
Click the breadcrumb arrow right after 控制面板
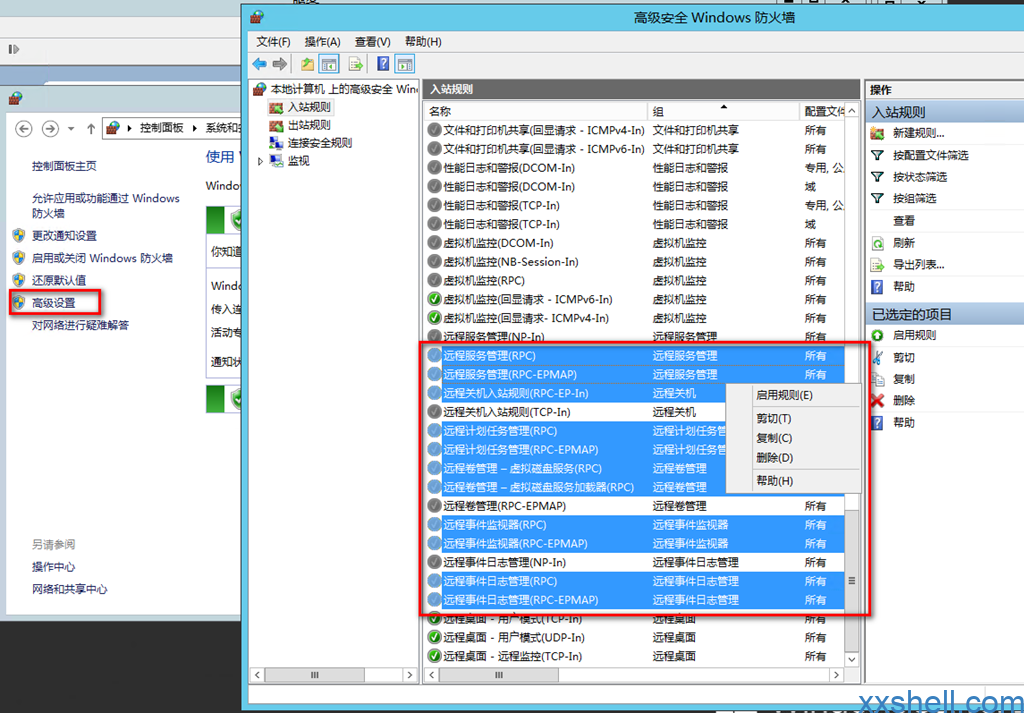(195, 129)
